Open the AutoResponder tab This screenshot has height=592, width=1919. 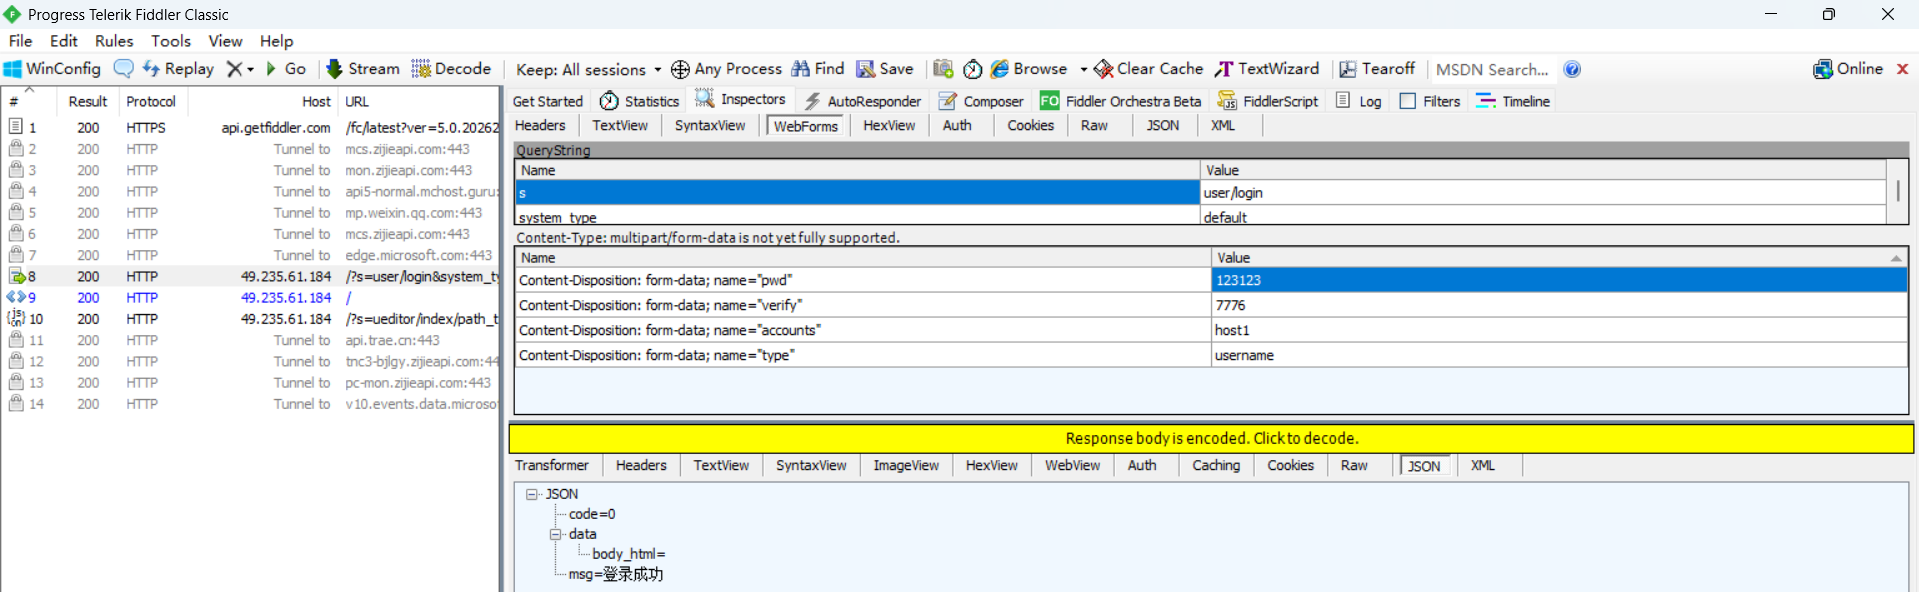(863, 101)
